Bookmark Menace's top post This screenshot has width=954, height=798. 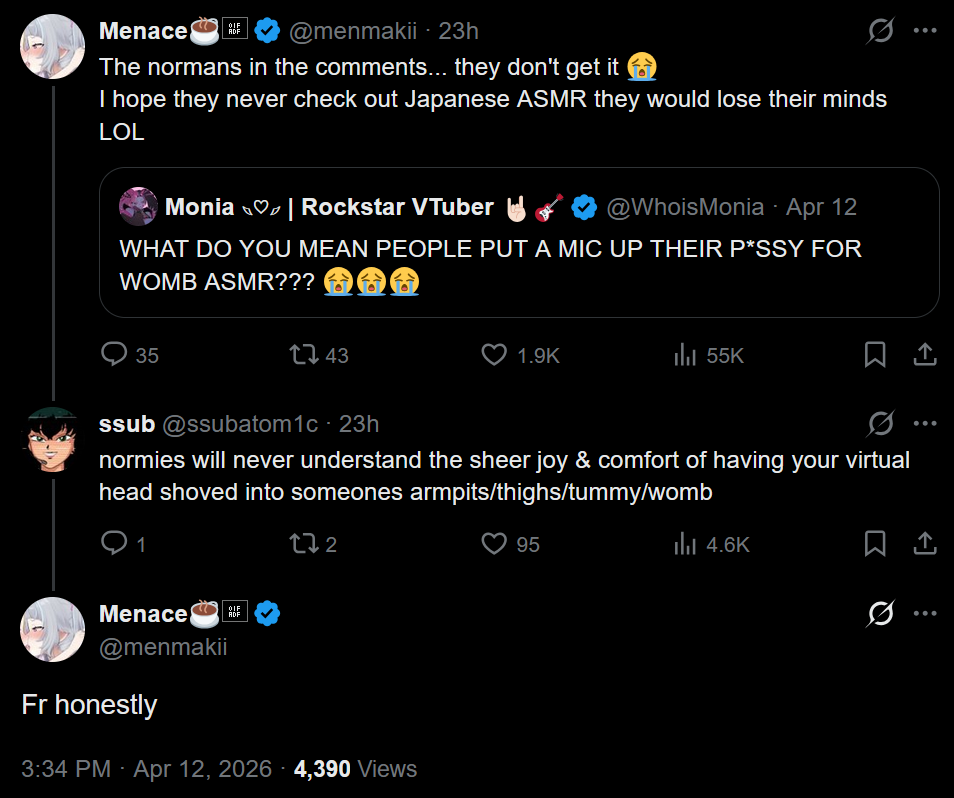click(875, 355)
